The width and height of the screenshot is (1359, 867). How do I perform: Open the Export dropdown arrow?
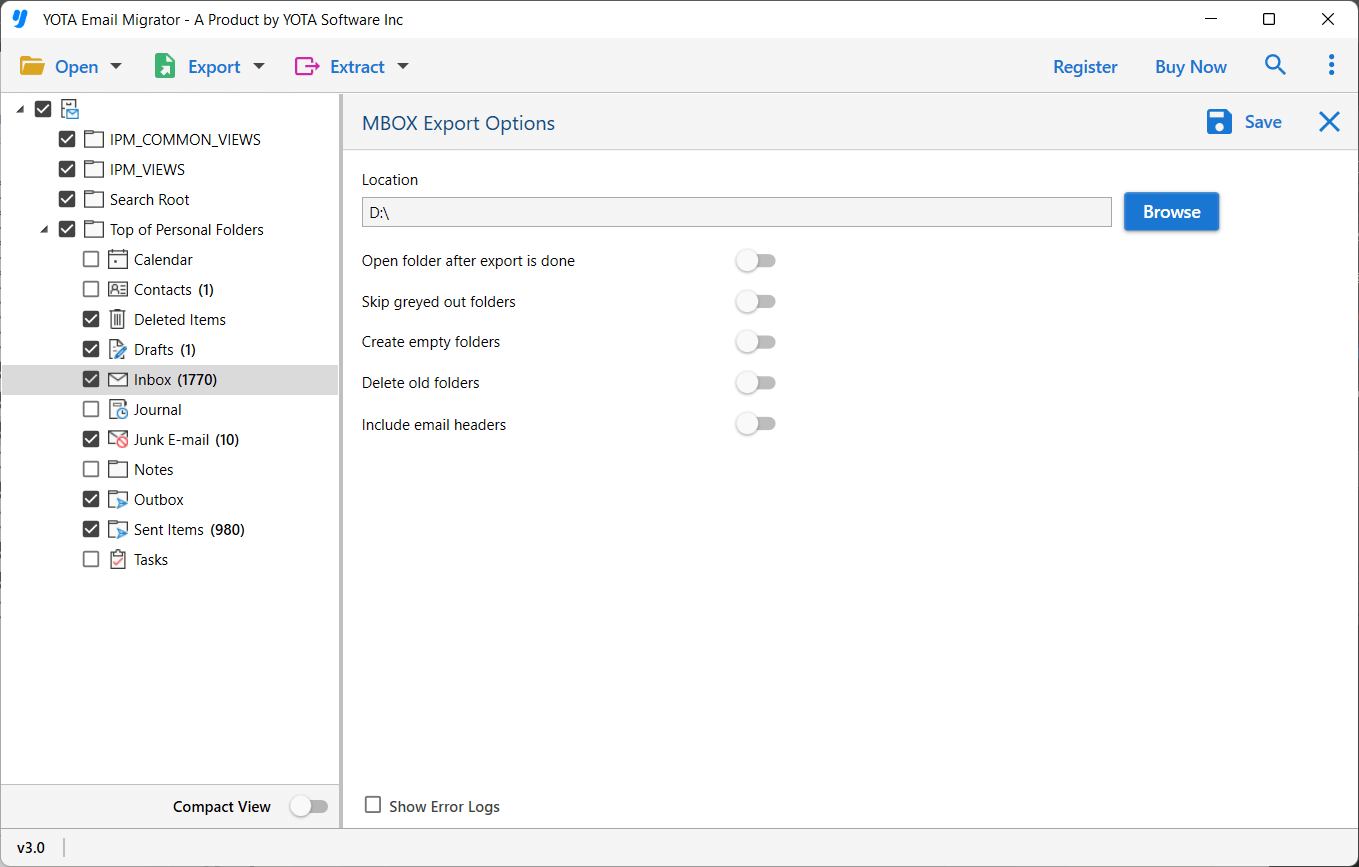pyautogui.click(x=259, y=66)
